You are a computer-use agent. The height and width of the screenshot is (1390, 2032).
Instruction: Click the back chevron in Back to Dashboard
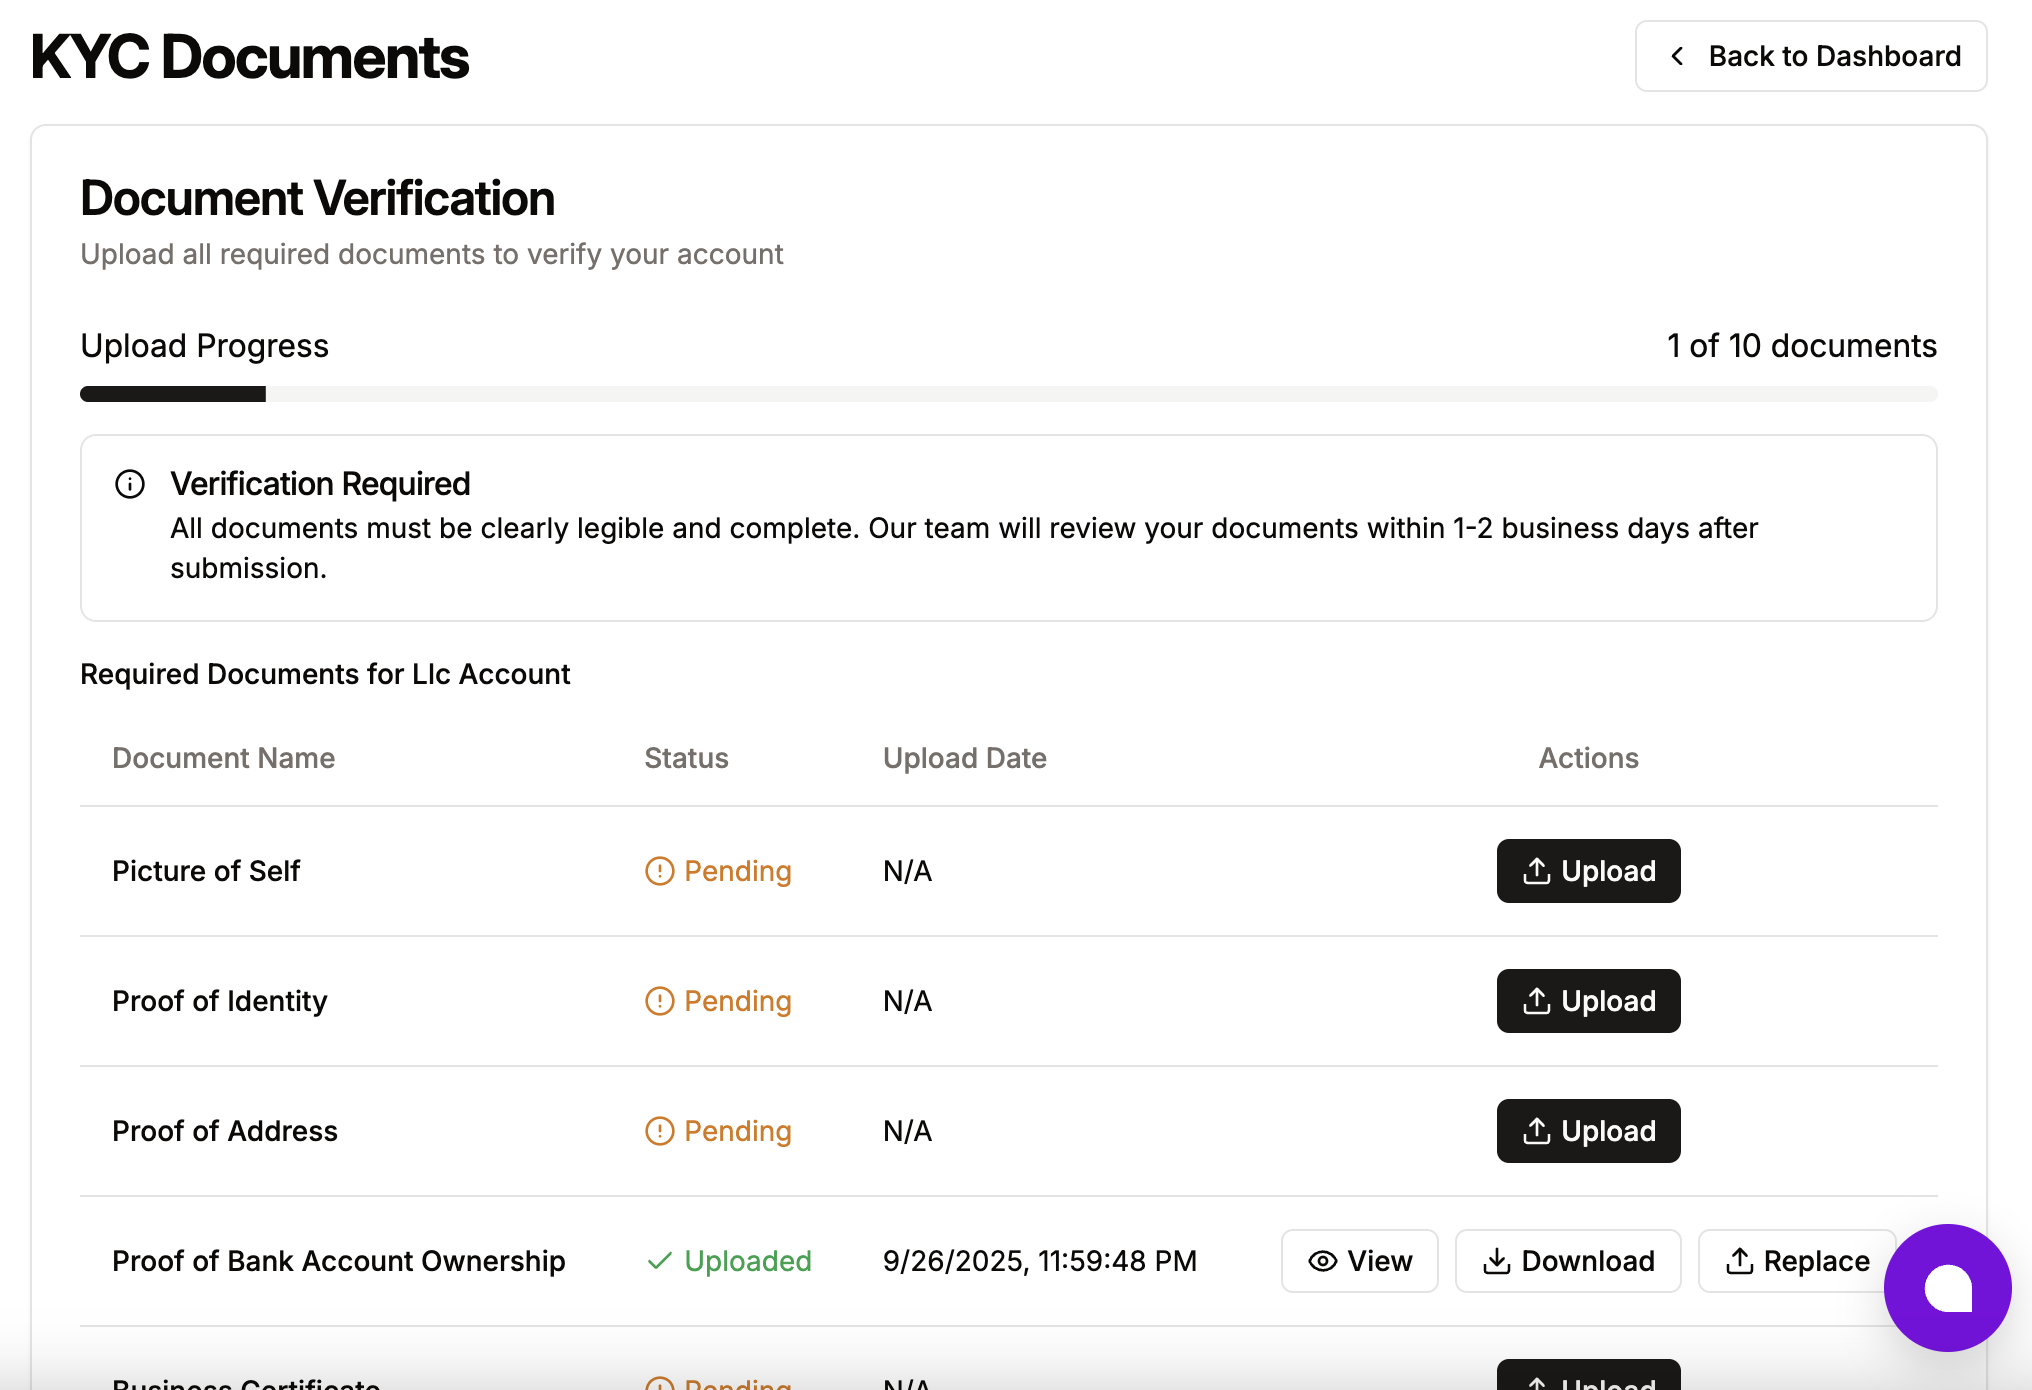point(1677,56)
